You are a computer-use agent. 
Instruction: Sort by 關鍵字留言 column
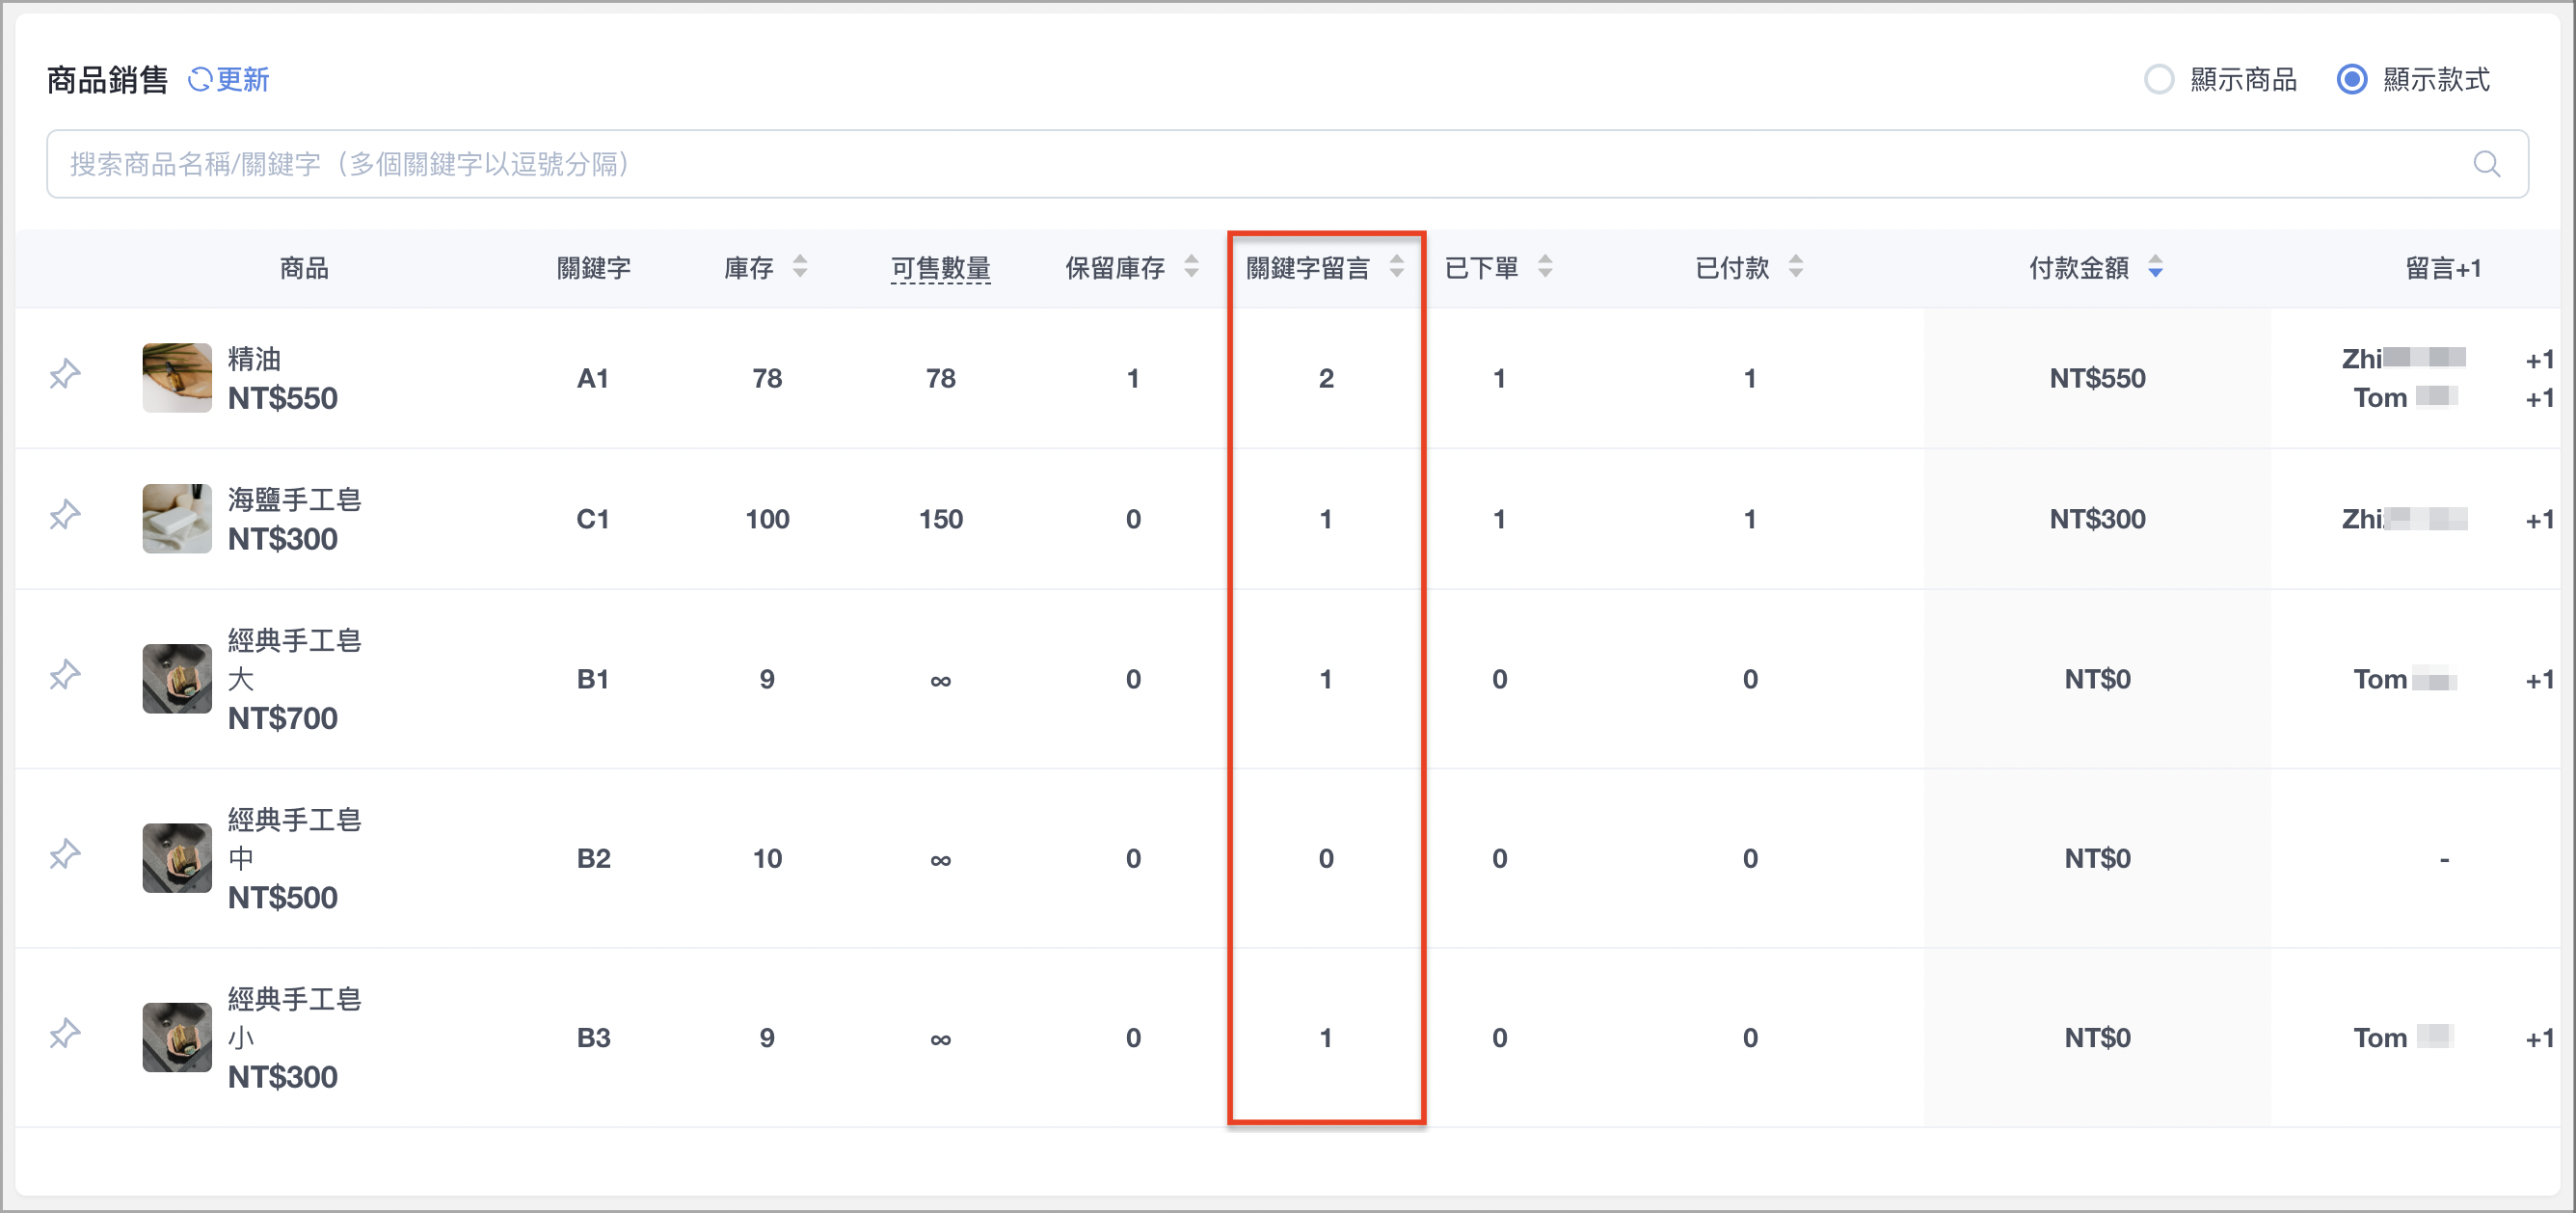[1396, 267]
